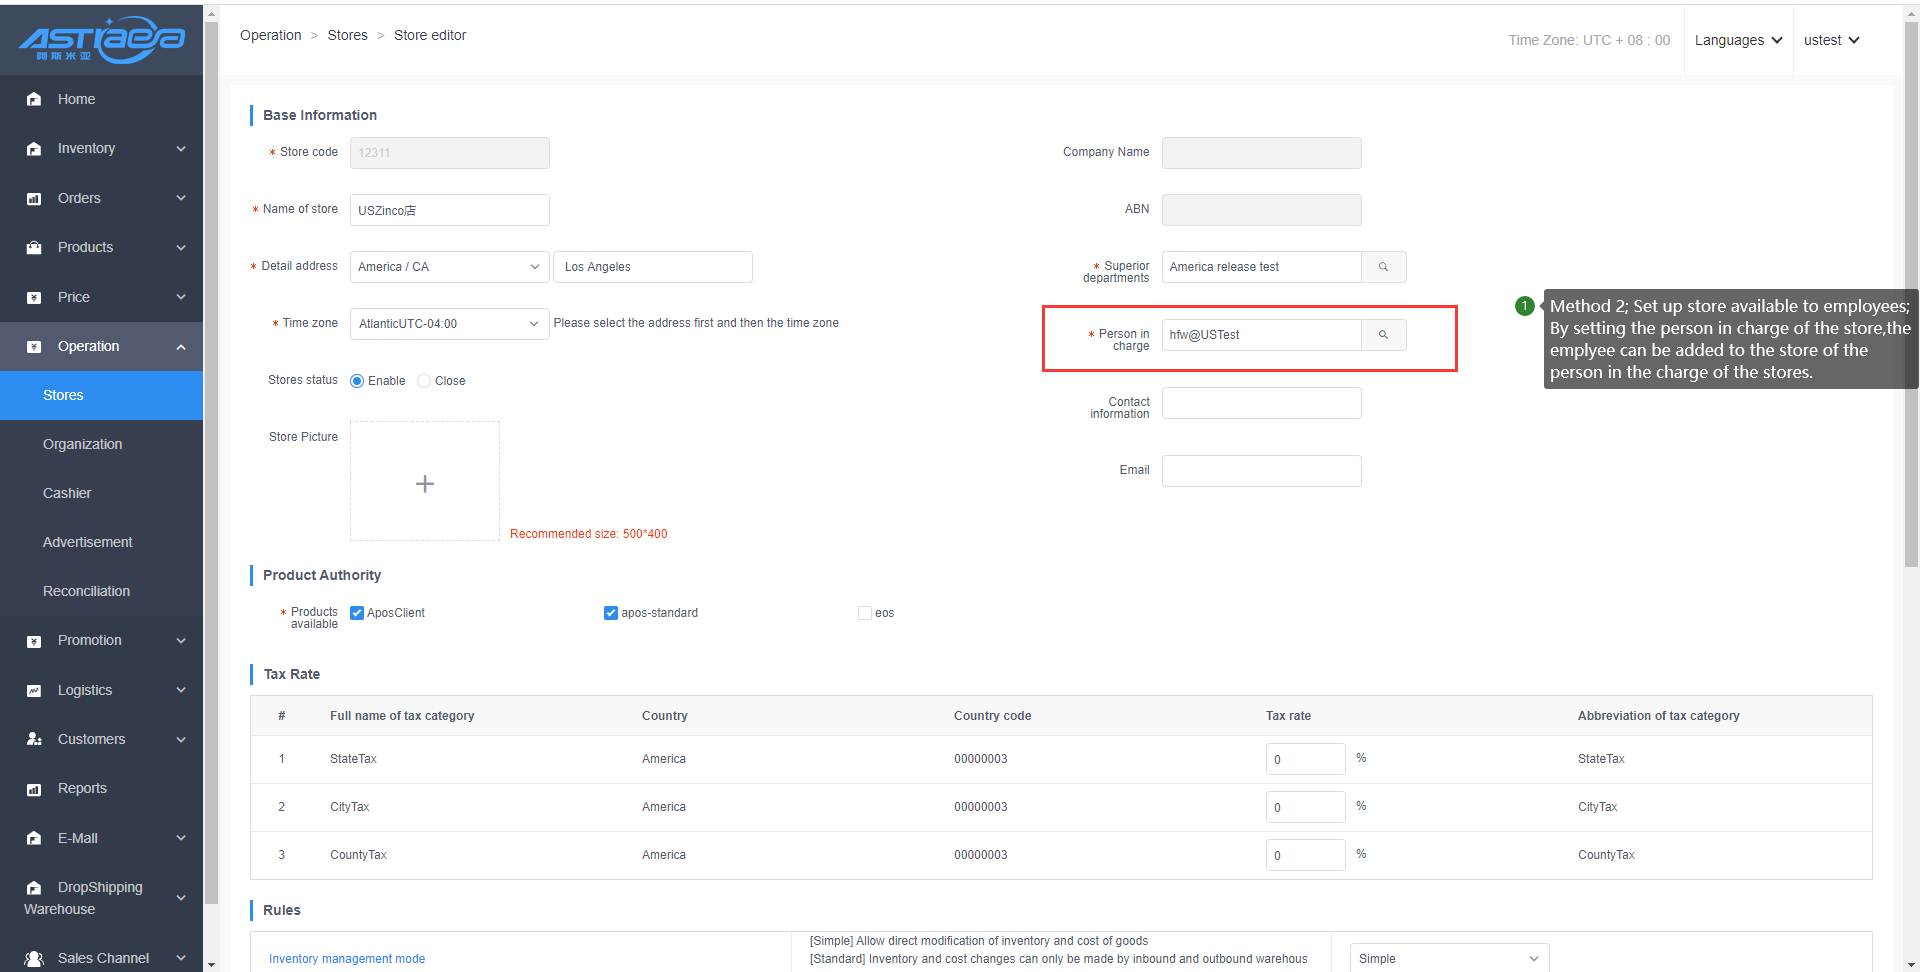Screen dimensions: 1920x972
Task: Click the Inventory management mode link
Action: (x=347, y=959)
